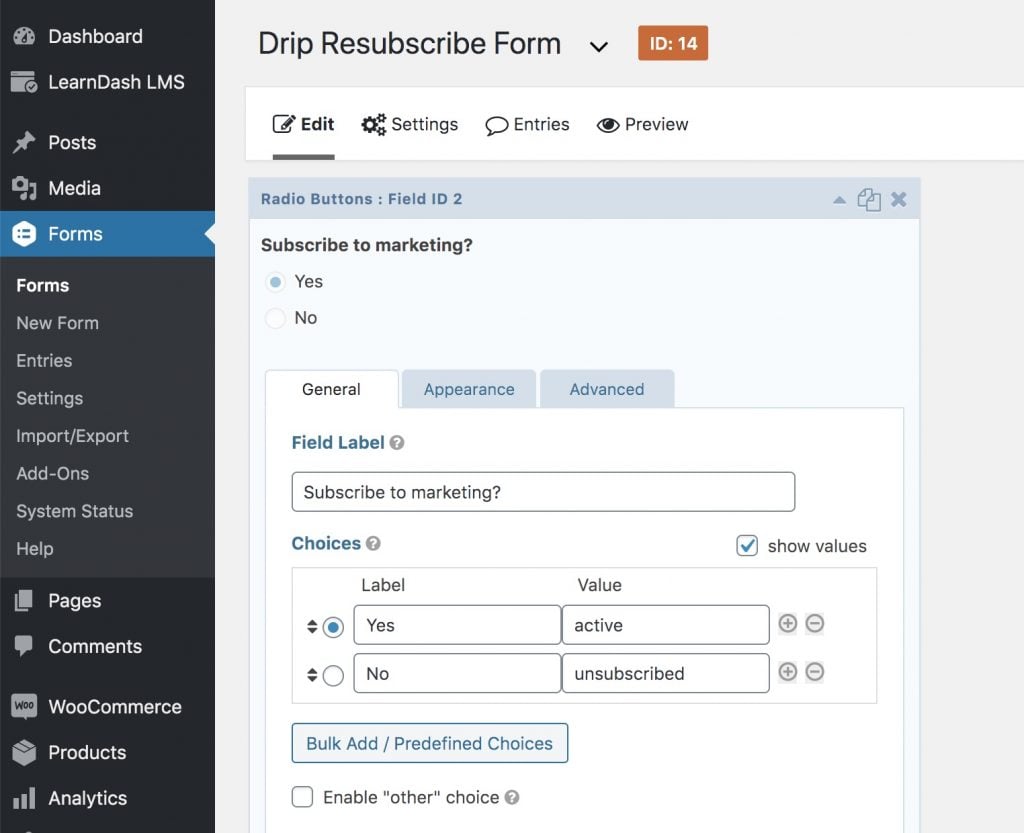
Task: Open the form switcher dropdown arrow
Action: point(599,46)
